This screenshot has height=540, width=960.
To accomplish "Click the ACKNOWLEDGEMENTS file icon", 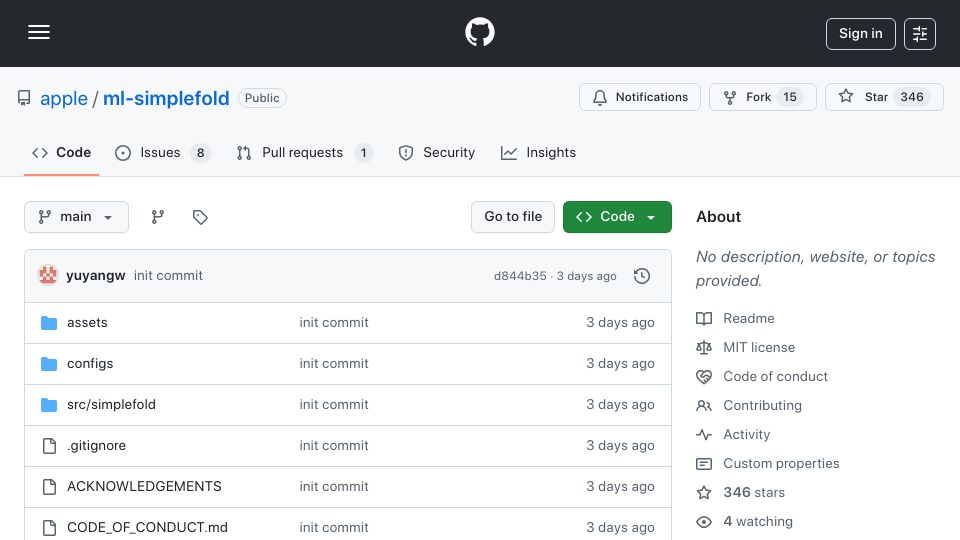I will click(x=49, y=487).
